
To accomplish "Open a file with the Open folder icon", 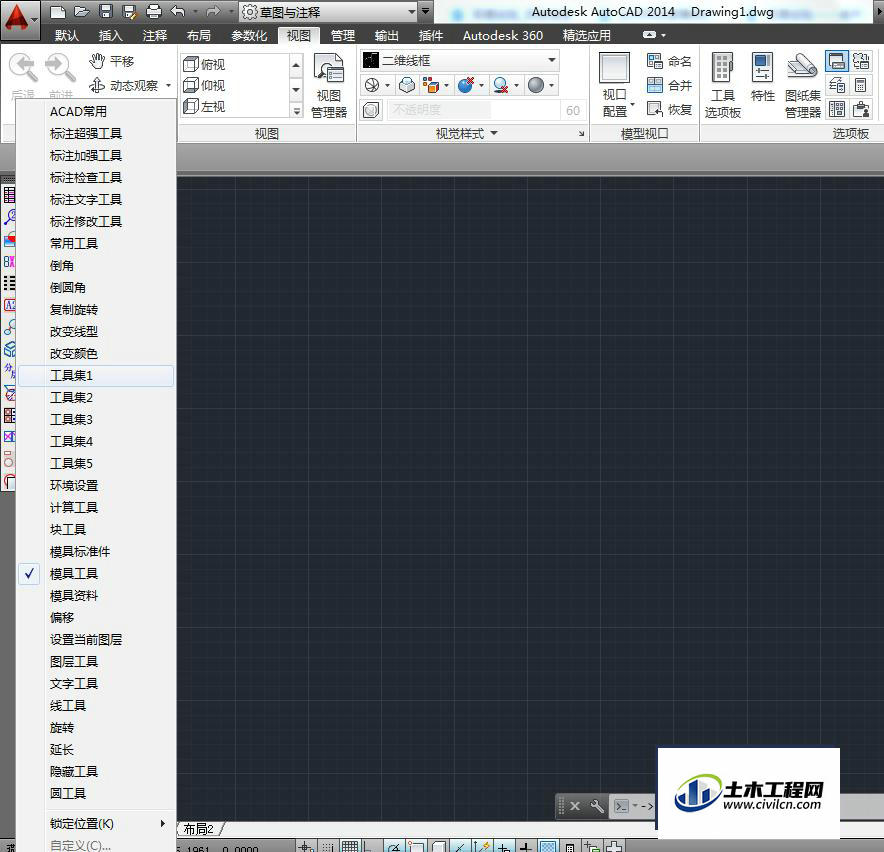I will pyautogui.click(x=81, y=11).
